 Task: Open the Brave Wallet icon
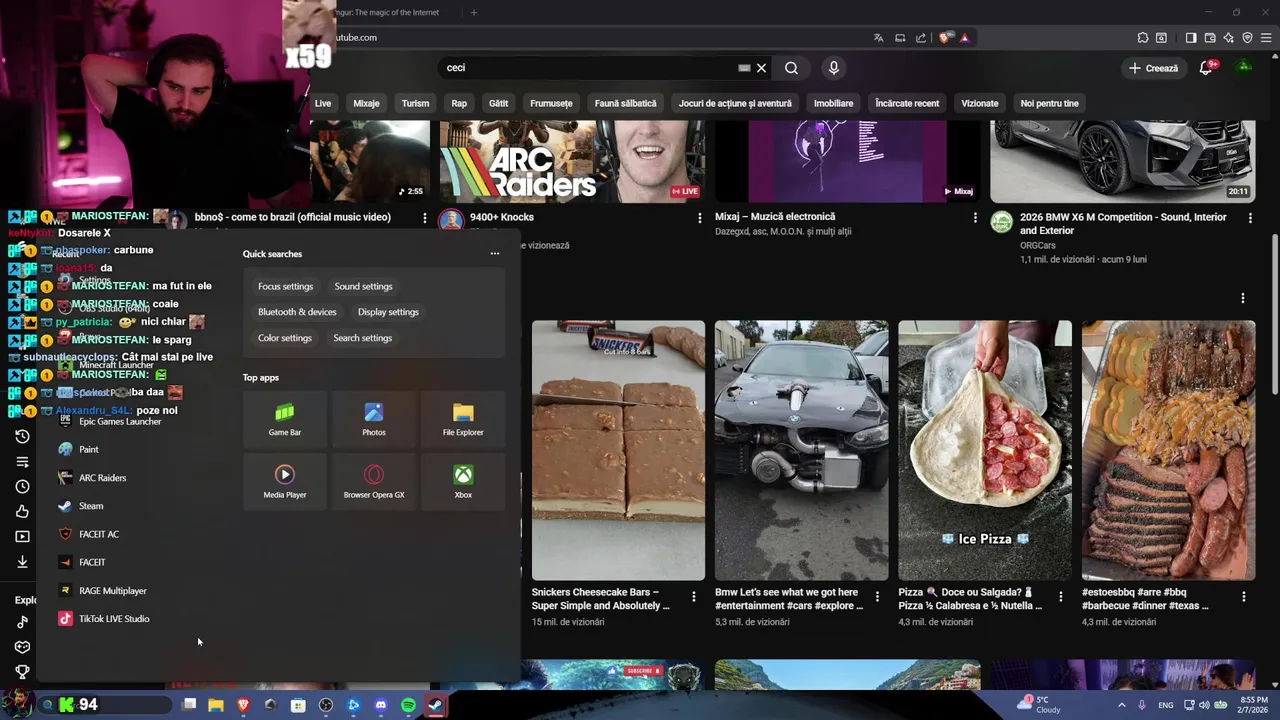tap(1210, 38)
